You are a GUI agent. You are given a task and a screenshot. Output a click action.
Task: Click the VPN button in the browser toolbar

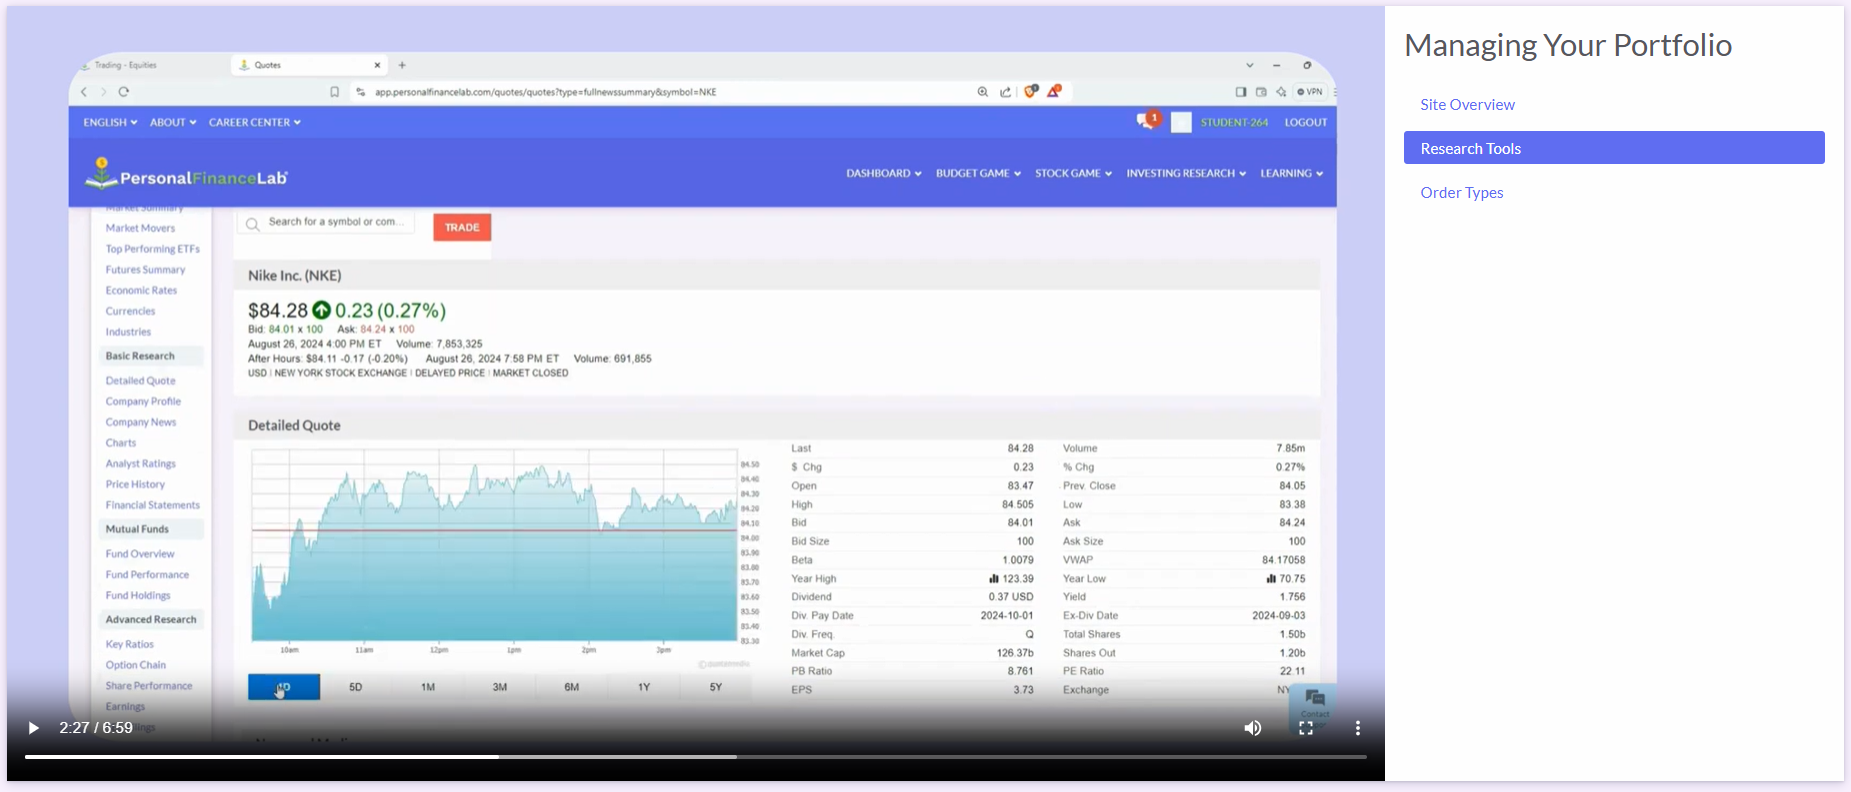(1310, 92)
